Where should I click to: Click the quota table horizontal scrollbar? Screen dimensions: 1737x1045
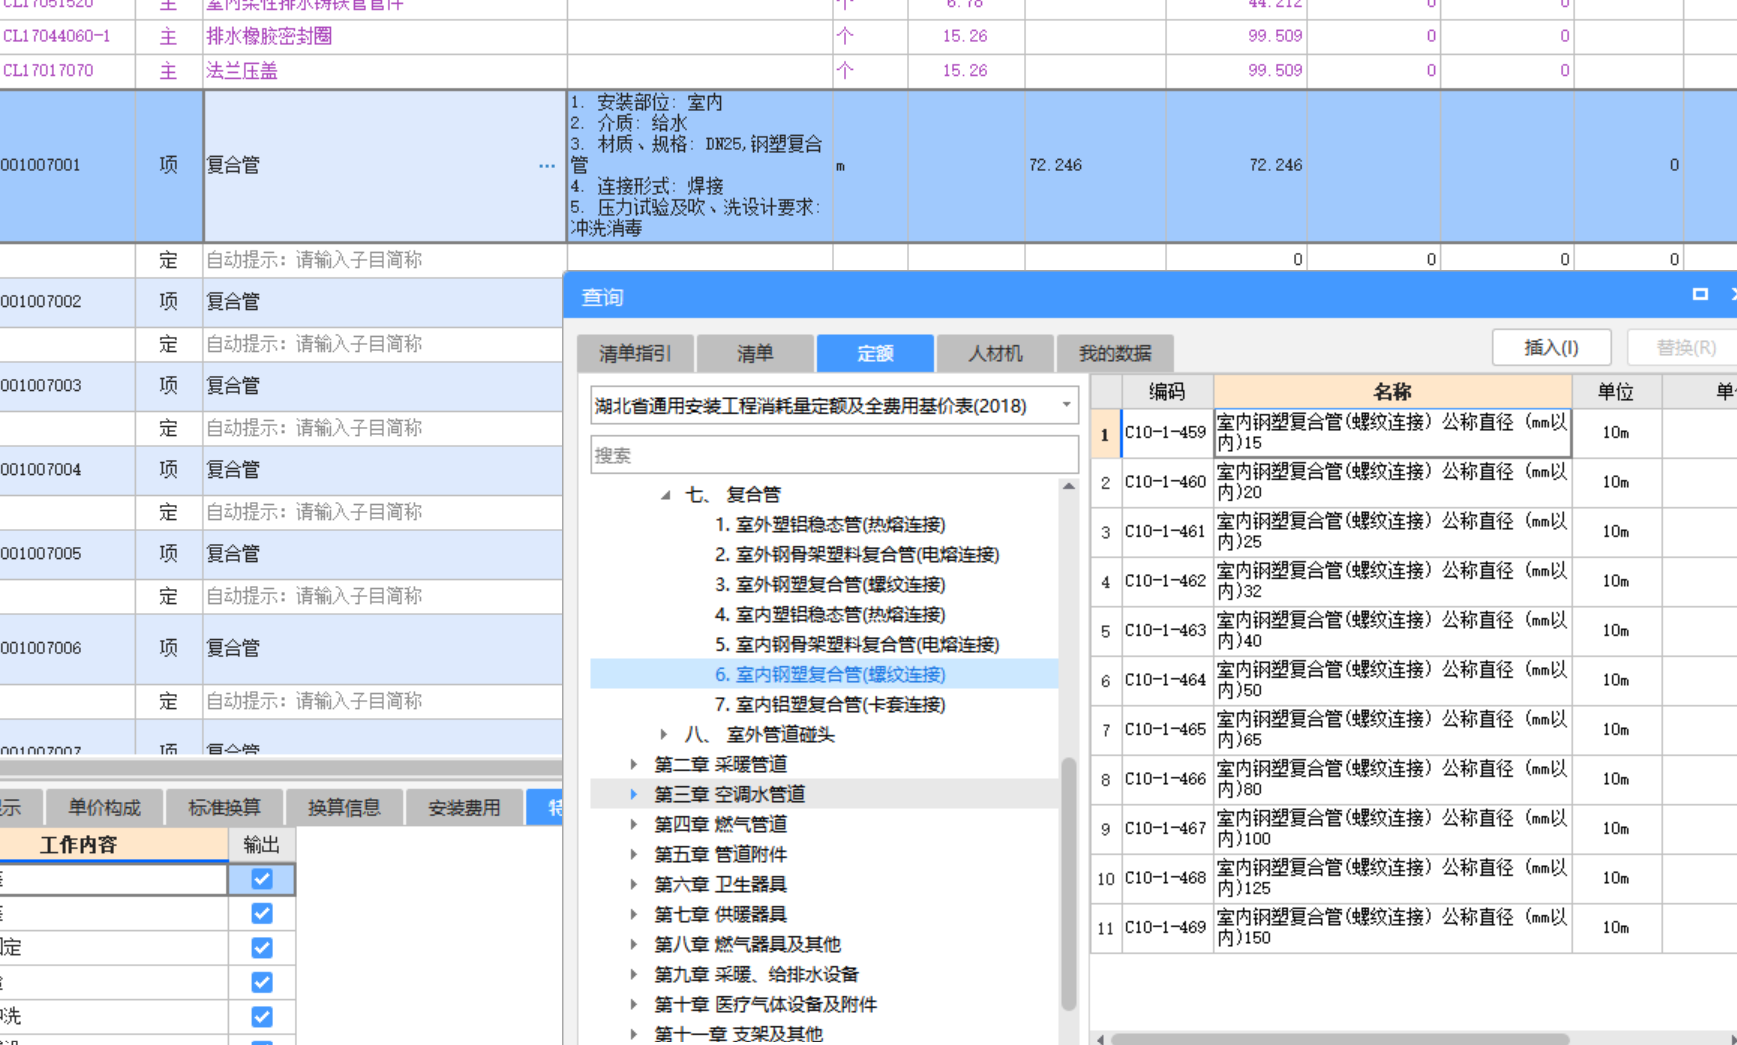pos(1340,1039)
